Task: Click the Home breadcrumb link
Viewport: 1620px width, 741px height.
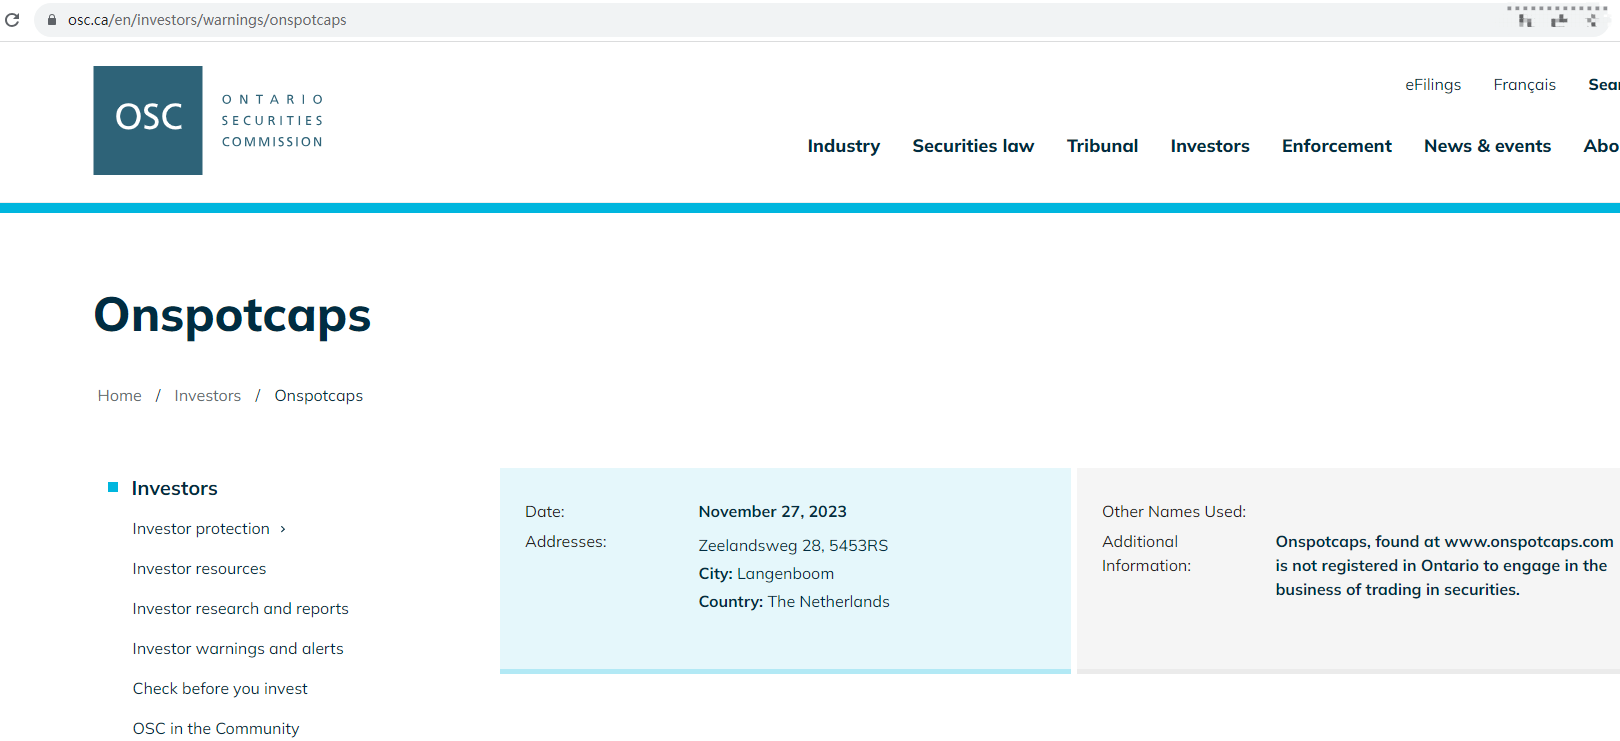Action: (119, 396)
